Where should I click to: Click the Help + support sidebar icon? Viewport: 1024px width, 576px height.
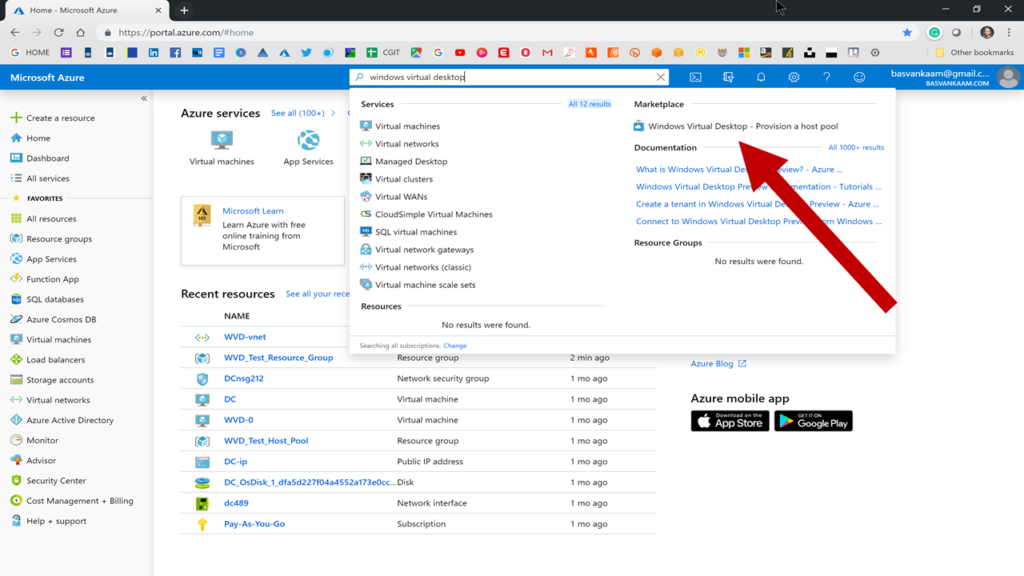(x=16, y=521)
